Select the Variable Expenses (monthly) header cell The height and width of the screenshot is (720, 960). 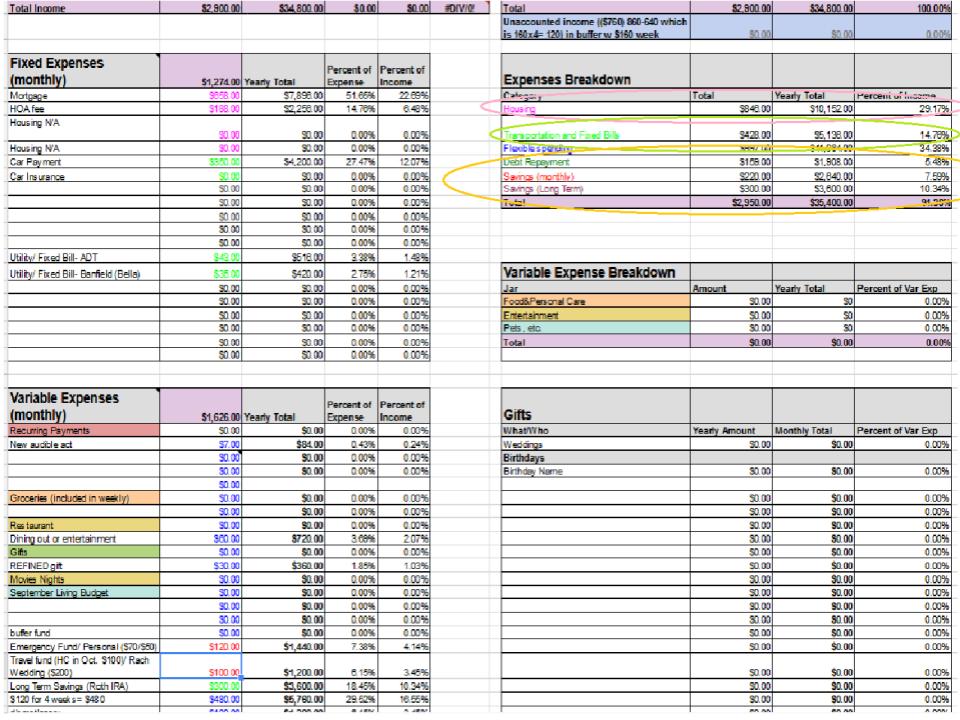tap(83, 407)
